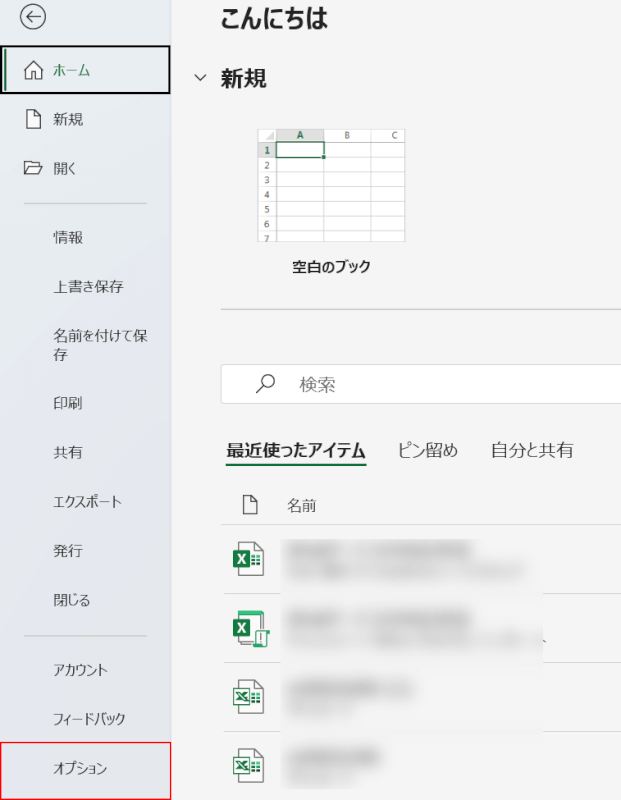Switch to the ピン留め tab
This screenshot has width=621, height=800.
[x=427, y=450]
